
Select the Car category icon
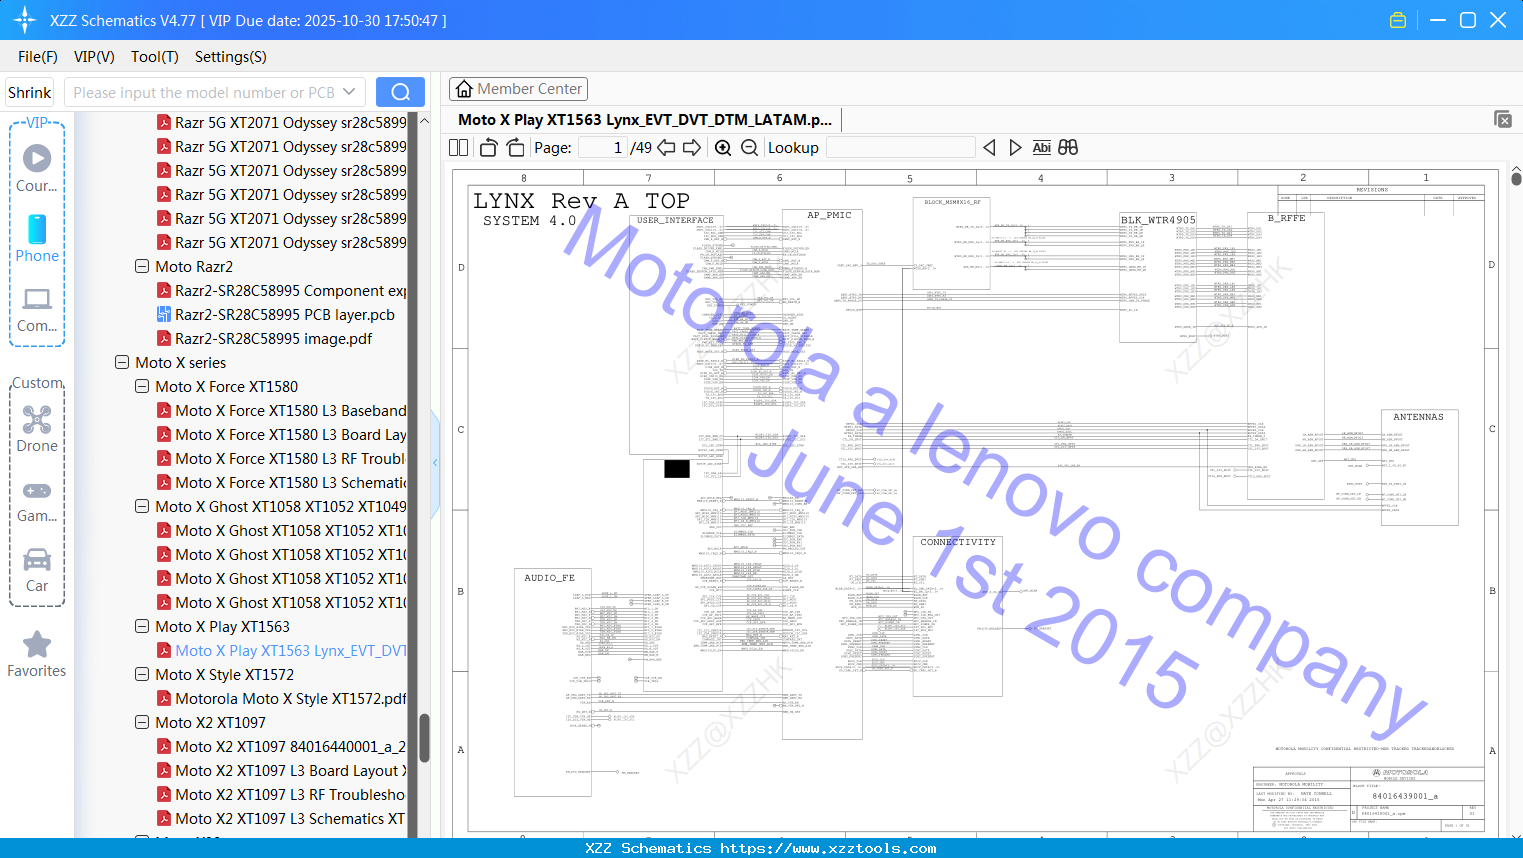coord(37,570)
